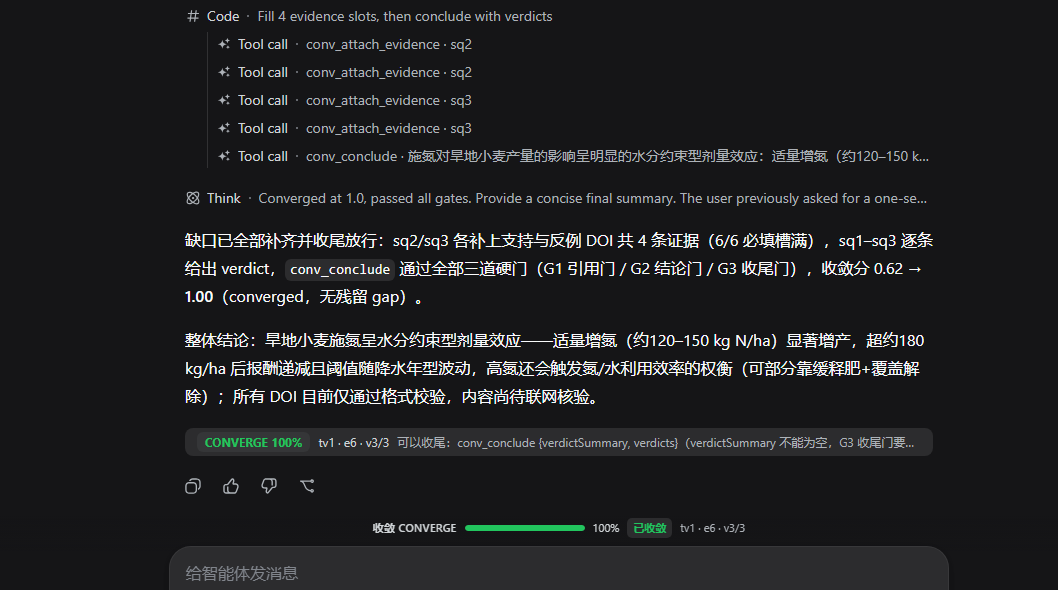Click the share or branch icon
The width and height of the screenshot is (1058, 590).
[307, 486]
